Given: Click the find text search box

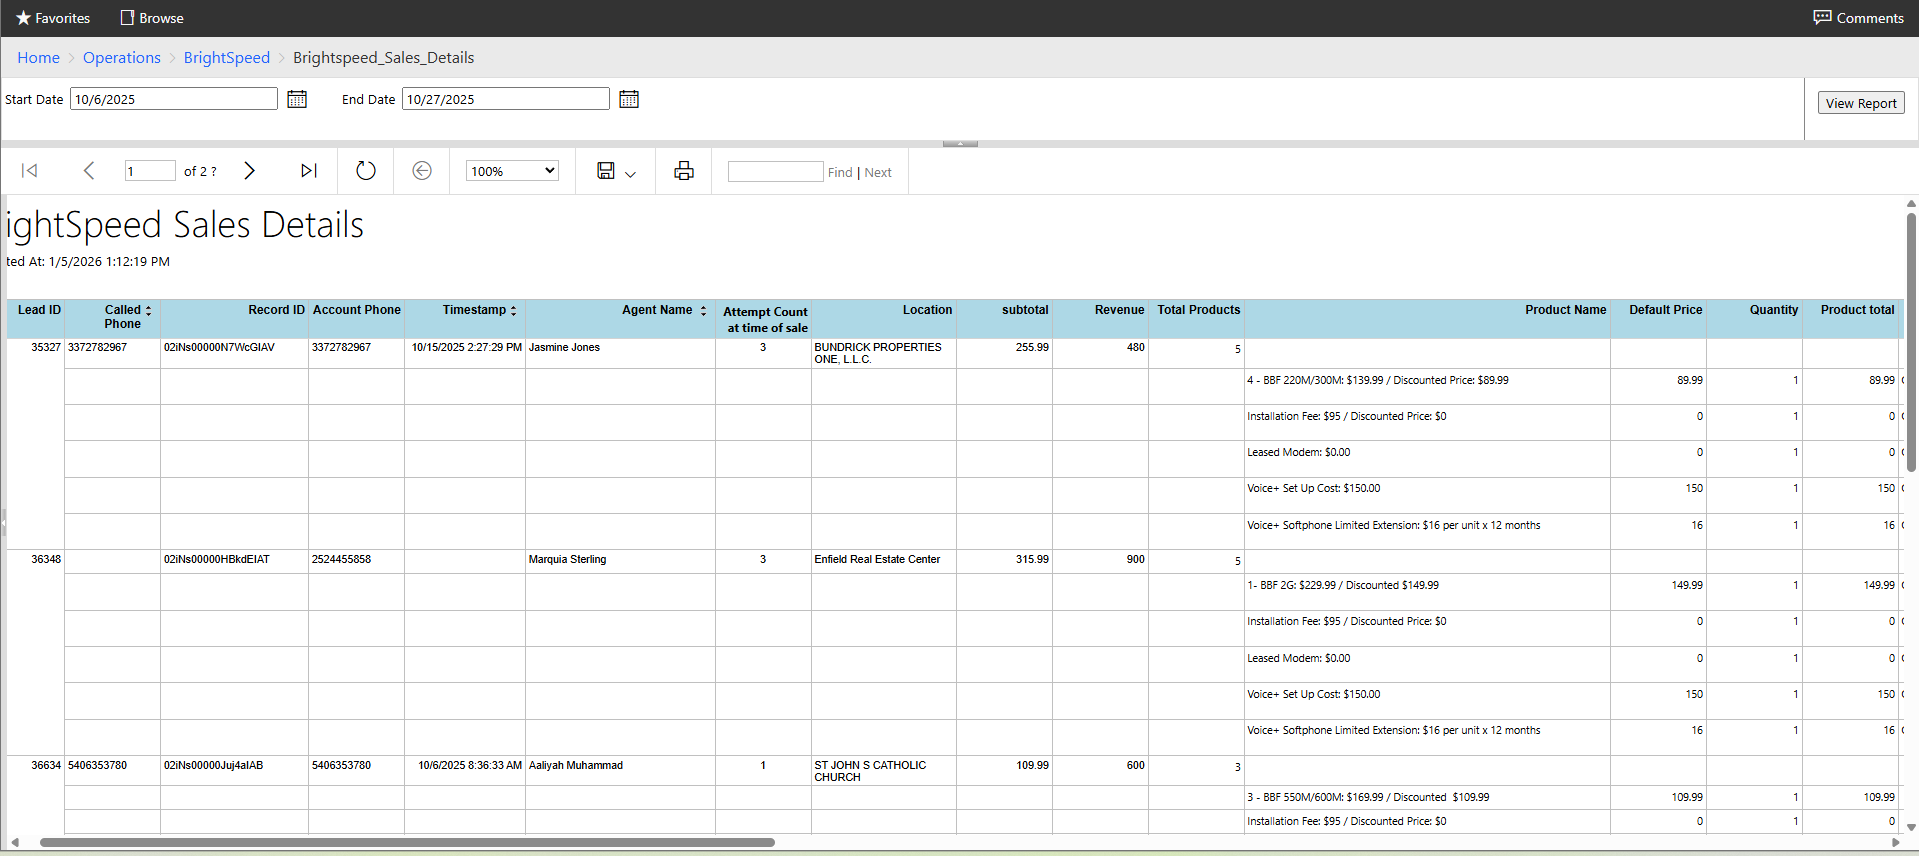Looking at the screenshot, I should point(776,172).
